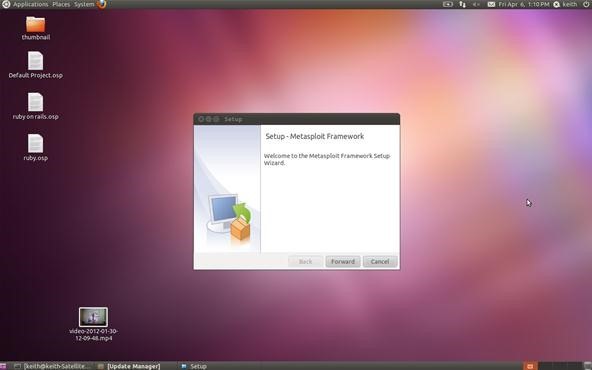Click the battery indicator icon
Screen dimensions: 592x370
click(x=448, y=5)
